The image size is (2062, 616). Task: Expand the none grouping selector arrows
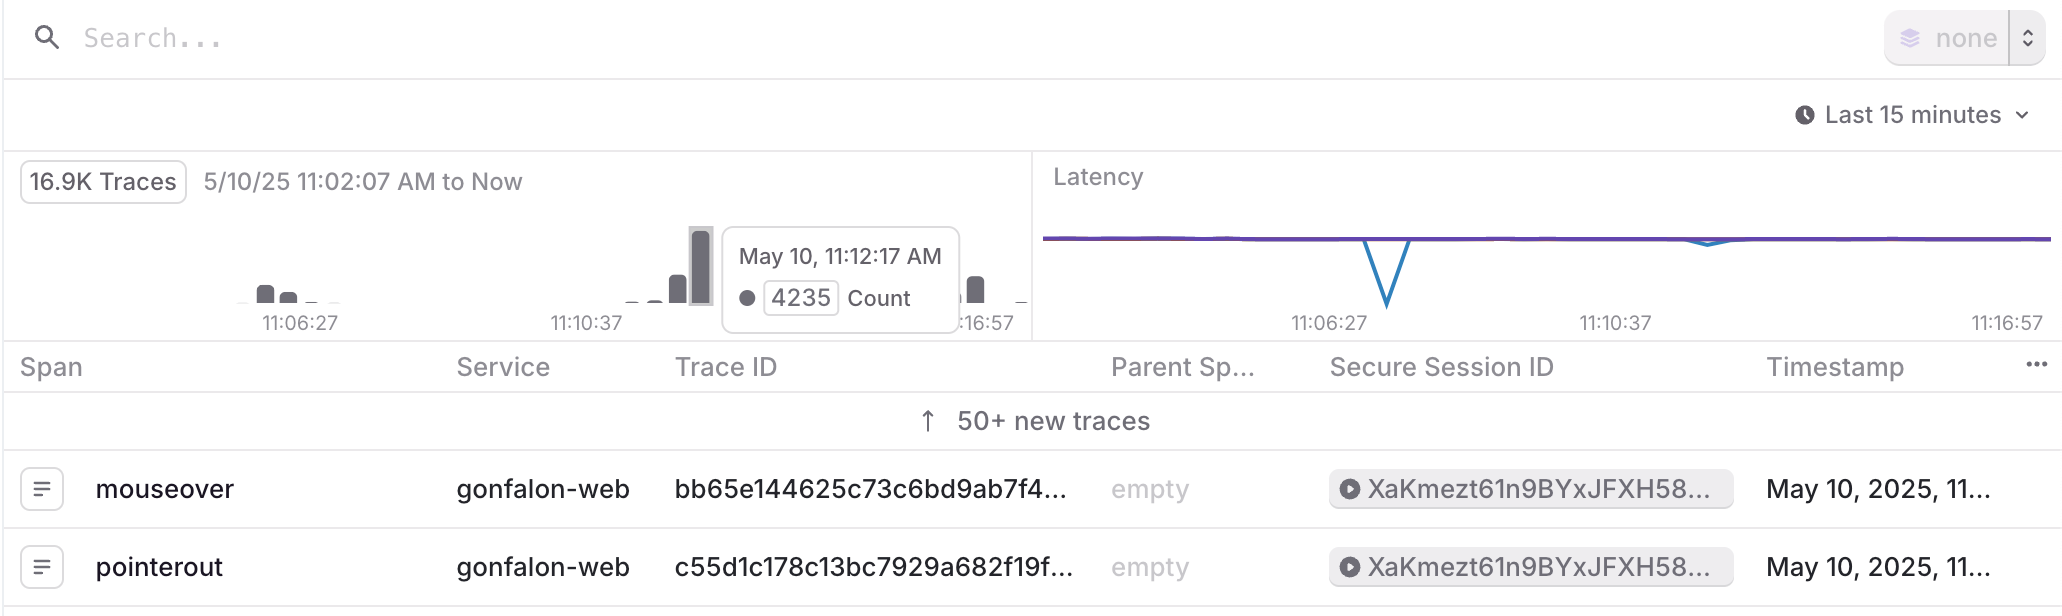[x=2027, y=38]
